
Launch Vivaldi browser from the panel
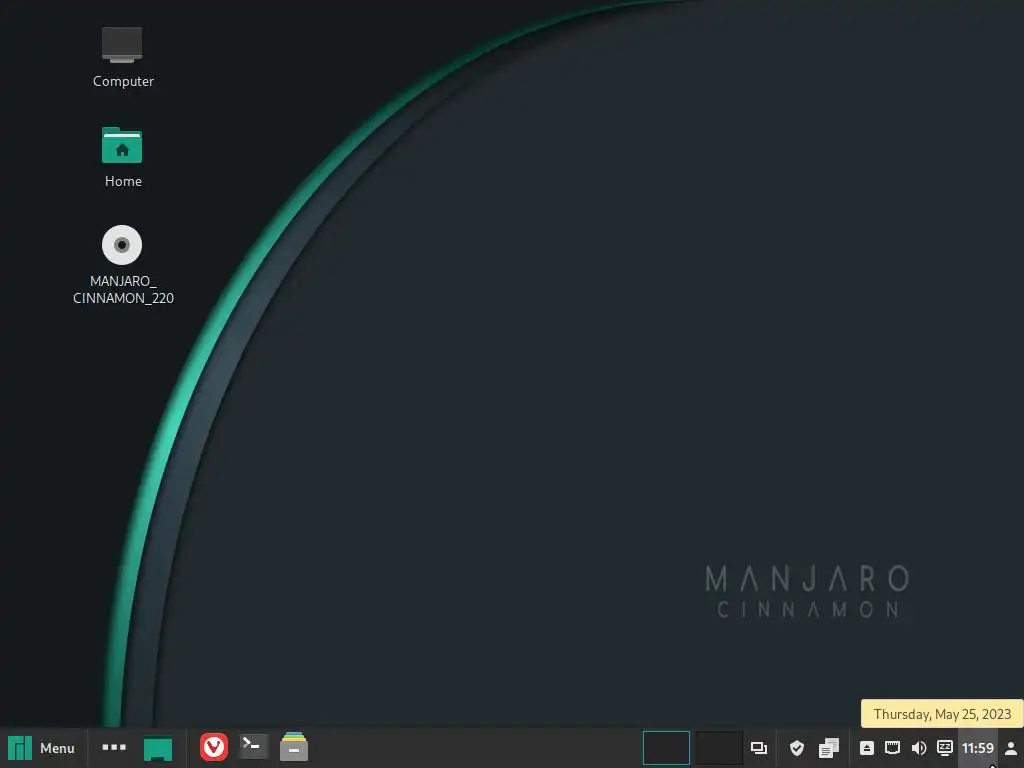(x=214, y=747)
